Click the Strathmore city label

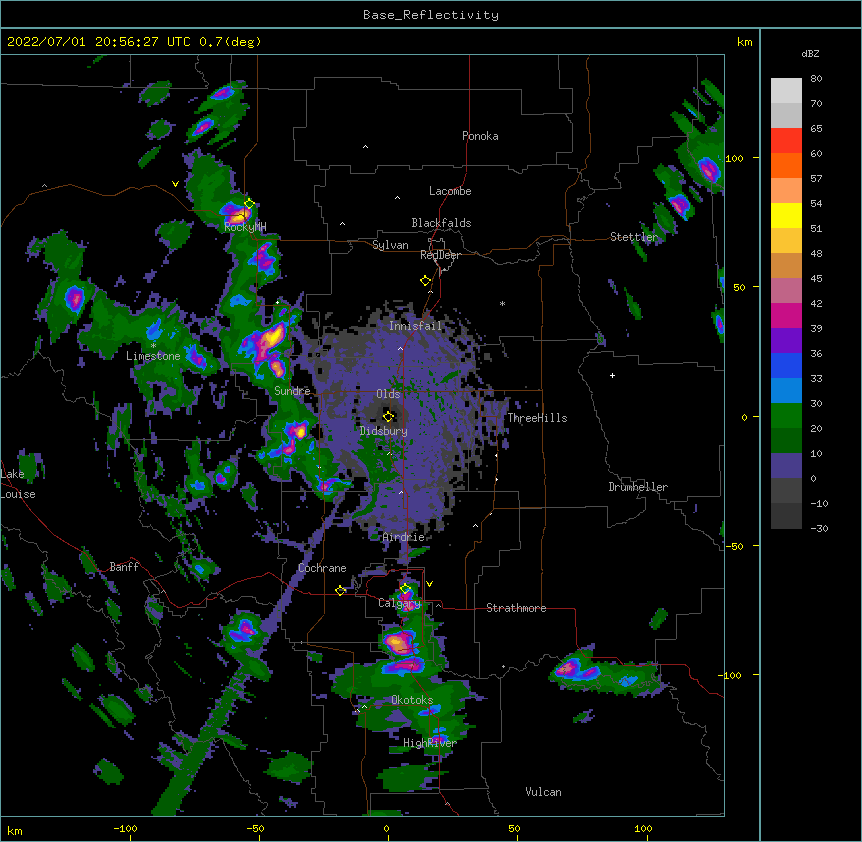pos(516,608)
